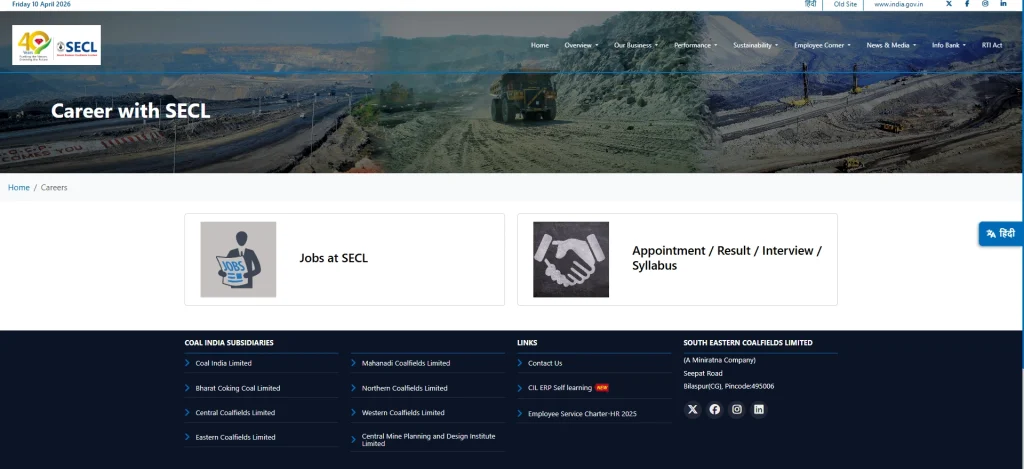This screenshot has width=1024, height=469.
Task: Expand the Employee Corner dropdown menu
Action: coord(822,45)
